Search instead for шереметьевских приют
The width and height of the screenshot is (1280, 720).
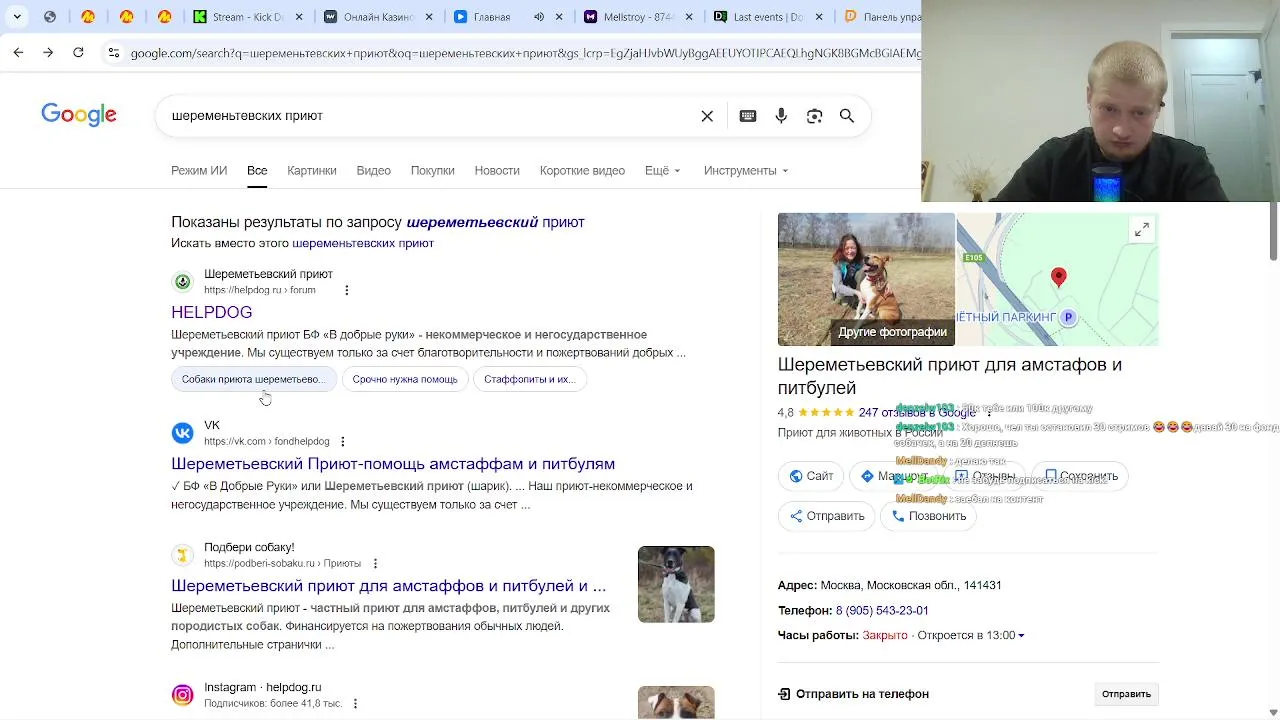(363, 243)
